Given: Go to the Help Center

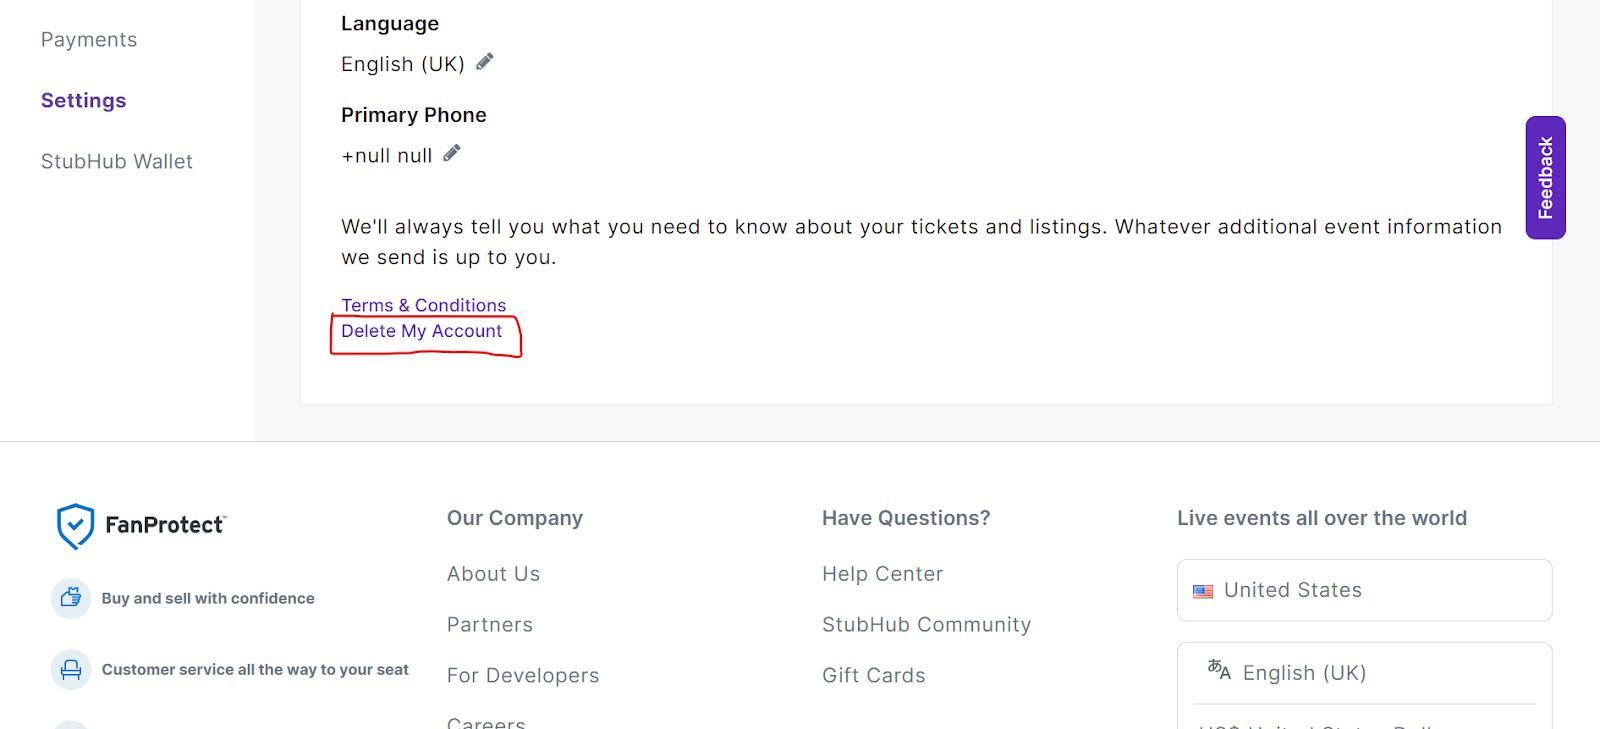Looking at the screenshot, I should [x=883, y=574].
